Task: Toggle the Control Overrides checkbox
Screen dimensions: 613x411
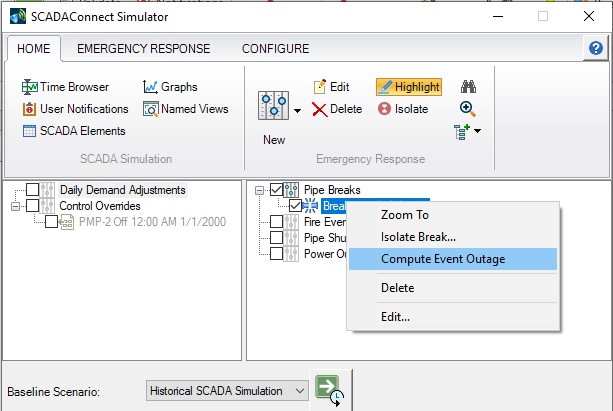Action: (x=33, y=206)
